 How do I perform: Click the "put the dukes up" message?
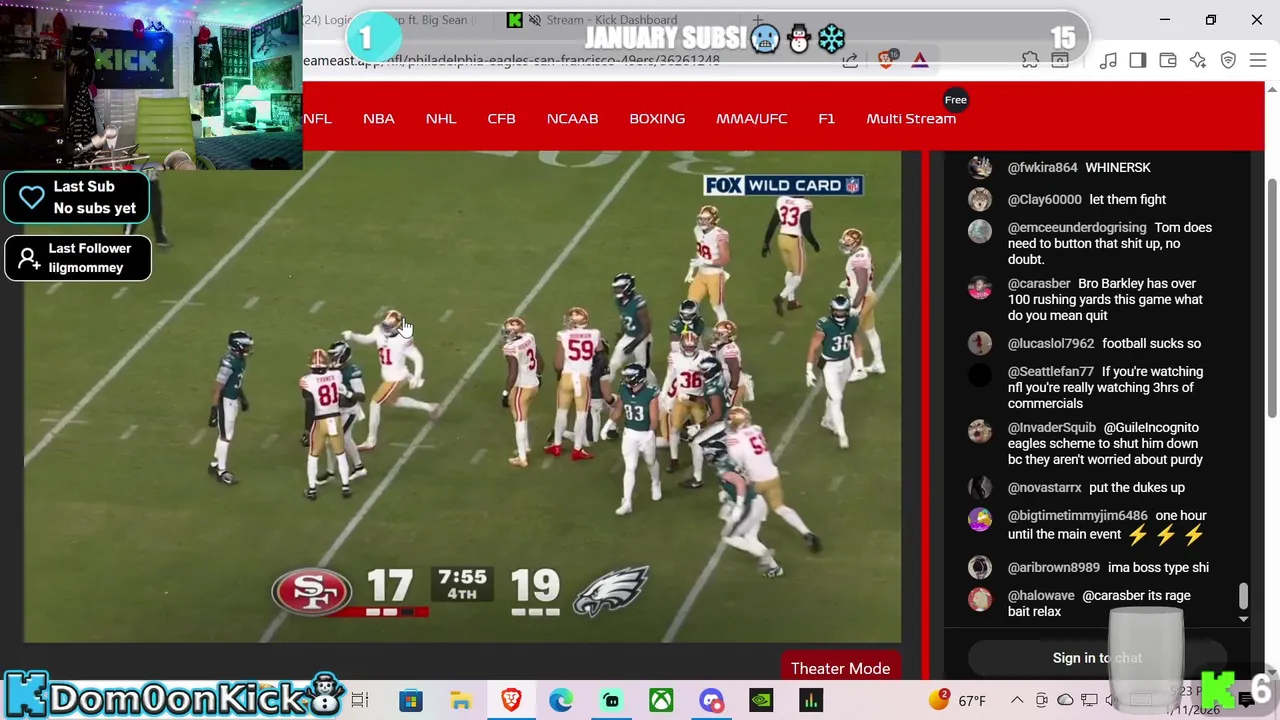pos(1137,487)
